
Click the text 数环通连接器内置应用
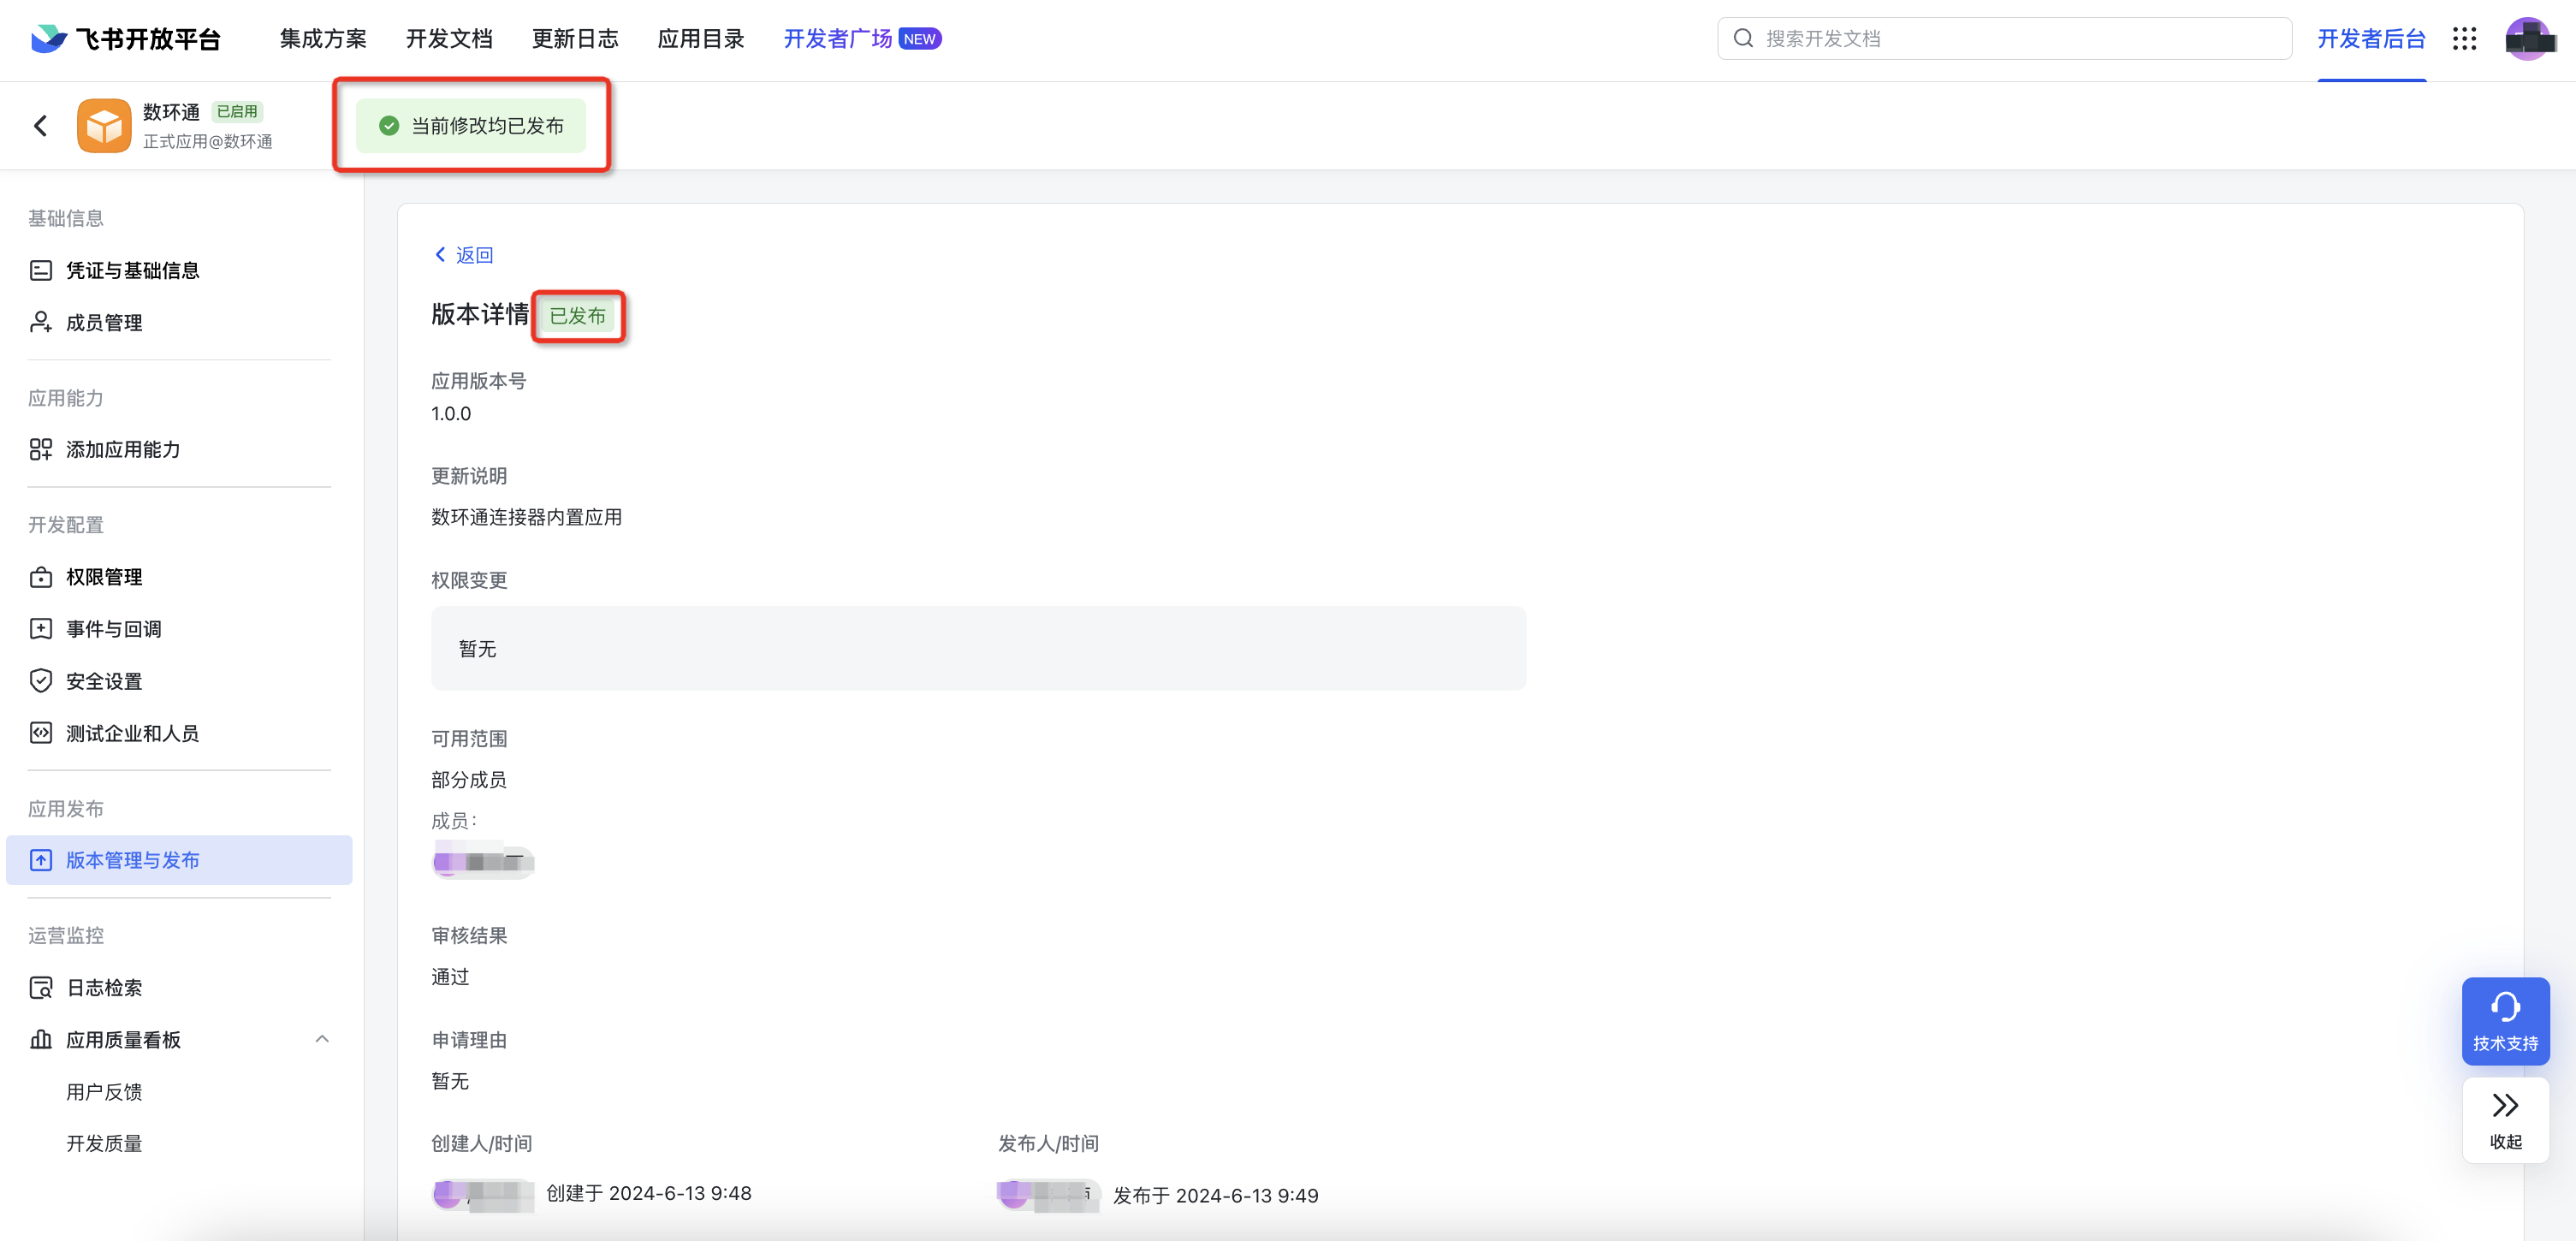click(x=527, y=517)
